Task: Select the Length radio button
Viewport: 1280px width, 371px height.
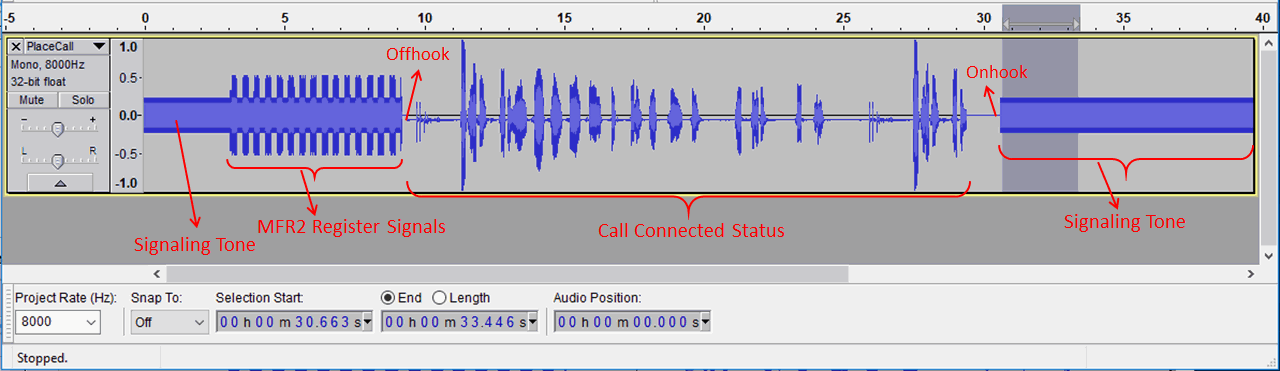Action: tap(439, 298)
